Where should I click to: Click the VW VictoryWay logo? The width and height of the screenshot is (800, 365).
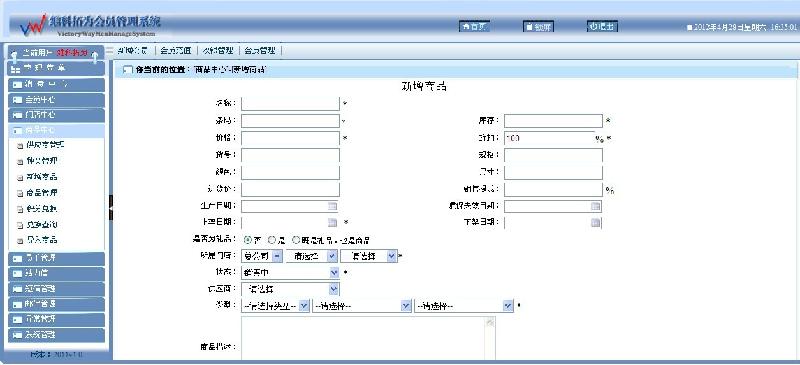[x=33, y=25]
